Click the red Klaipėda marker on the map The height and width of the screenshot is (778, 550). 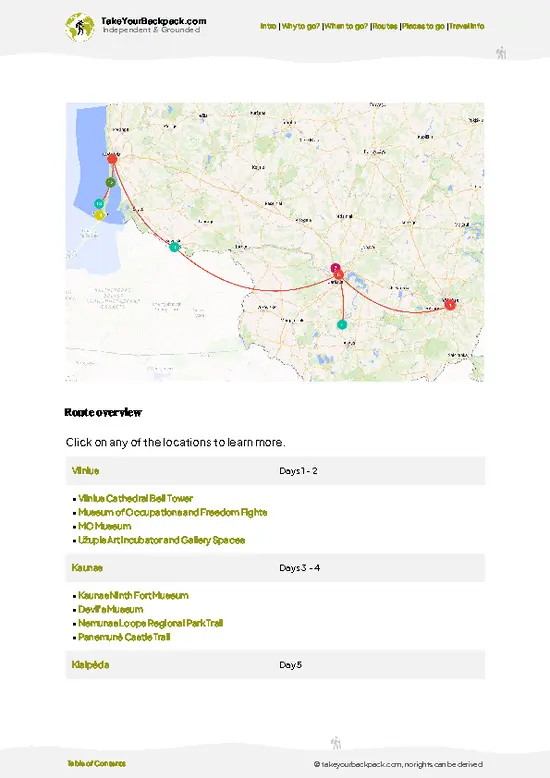(x=112, y=159)
